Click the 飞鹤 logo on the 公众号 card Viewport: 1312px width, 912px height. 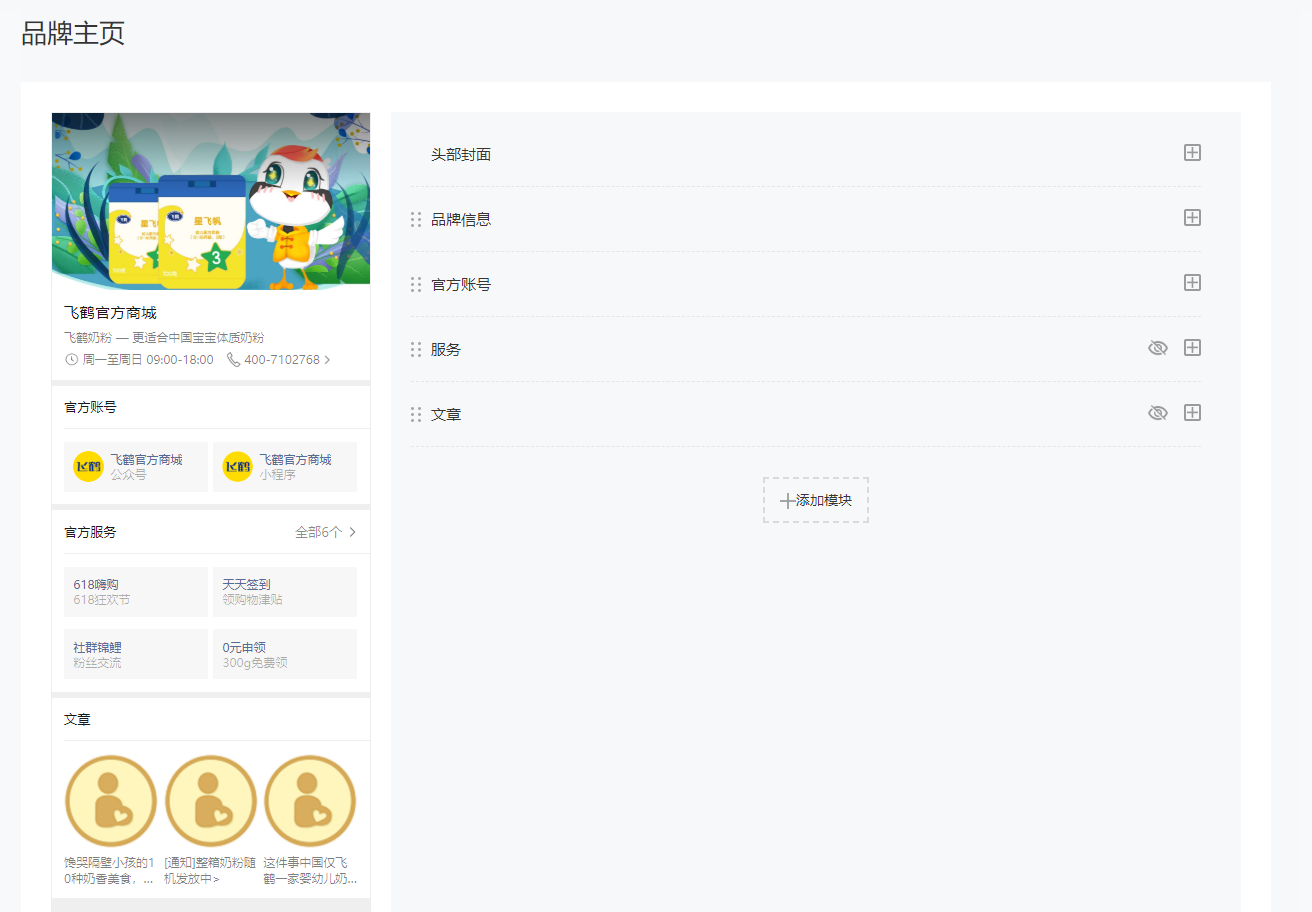coord(88,467)
